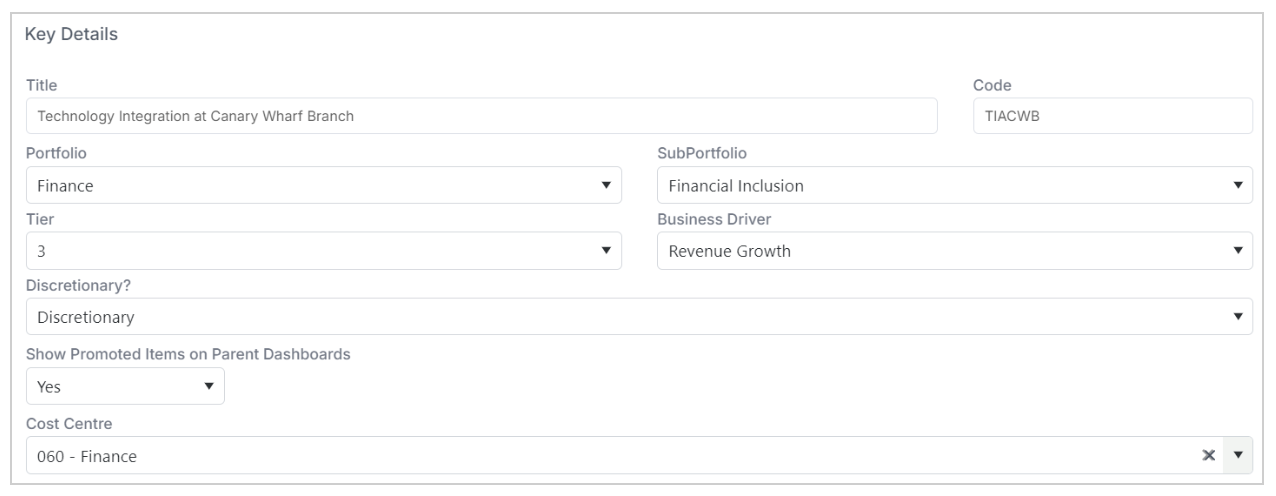
Task: Click the 060 - Finance cost centre field
Action: pos(610,455)
